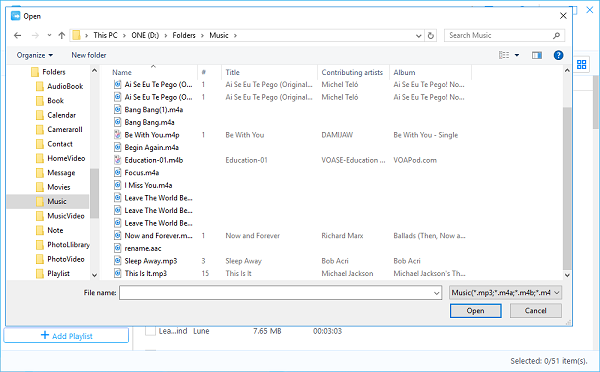Image resolution: width=600 pixels, height=372 pixels.
Task: Go up one folder level
Action: [x=62, y=36]
